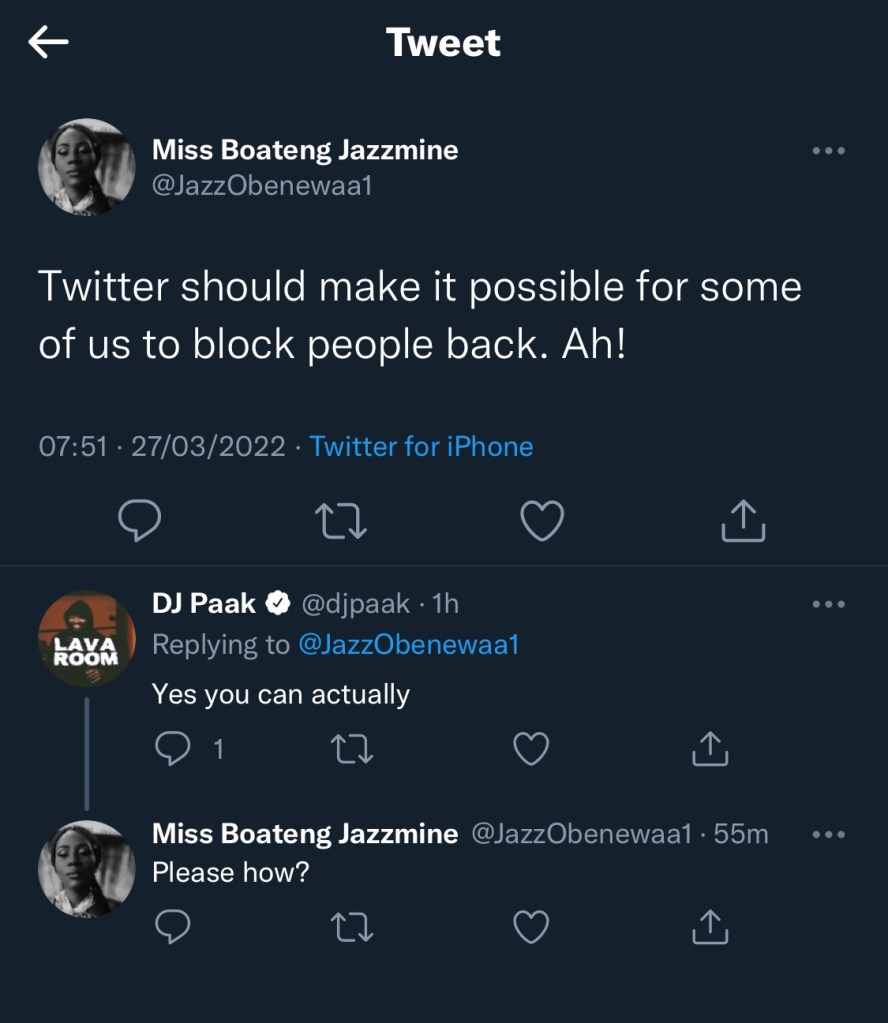The width and height of the screenshot is (888, 1023).
Task: Retweet the main block people tweet
Action: point(340,521)
